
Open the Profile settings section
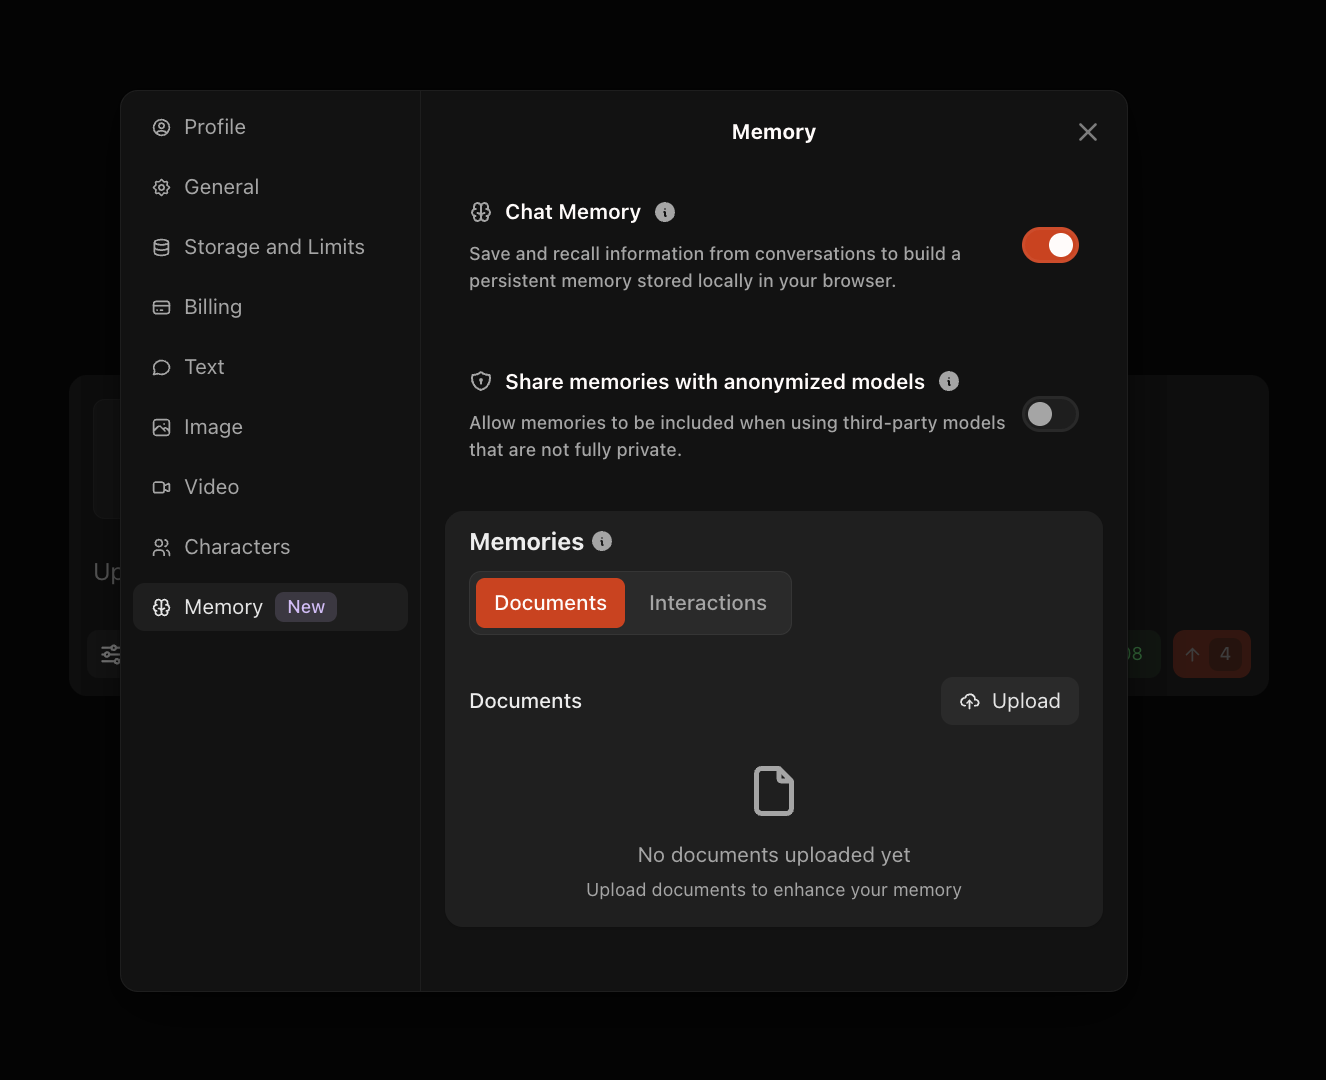(214, 127)
